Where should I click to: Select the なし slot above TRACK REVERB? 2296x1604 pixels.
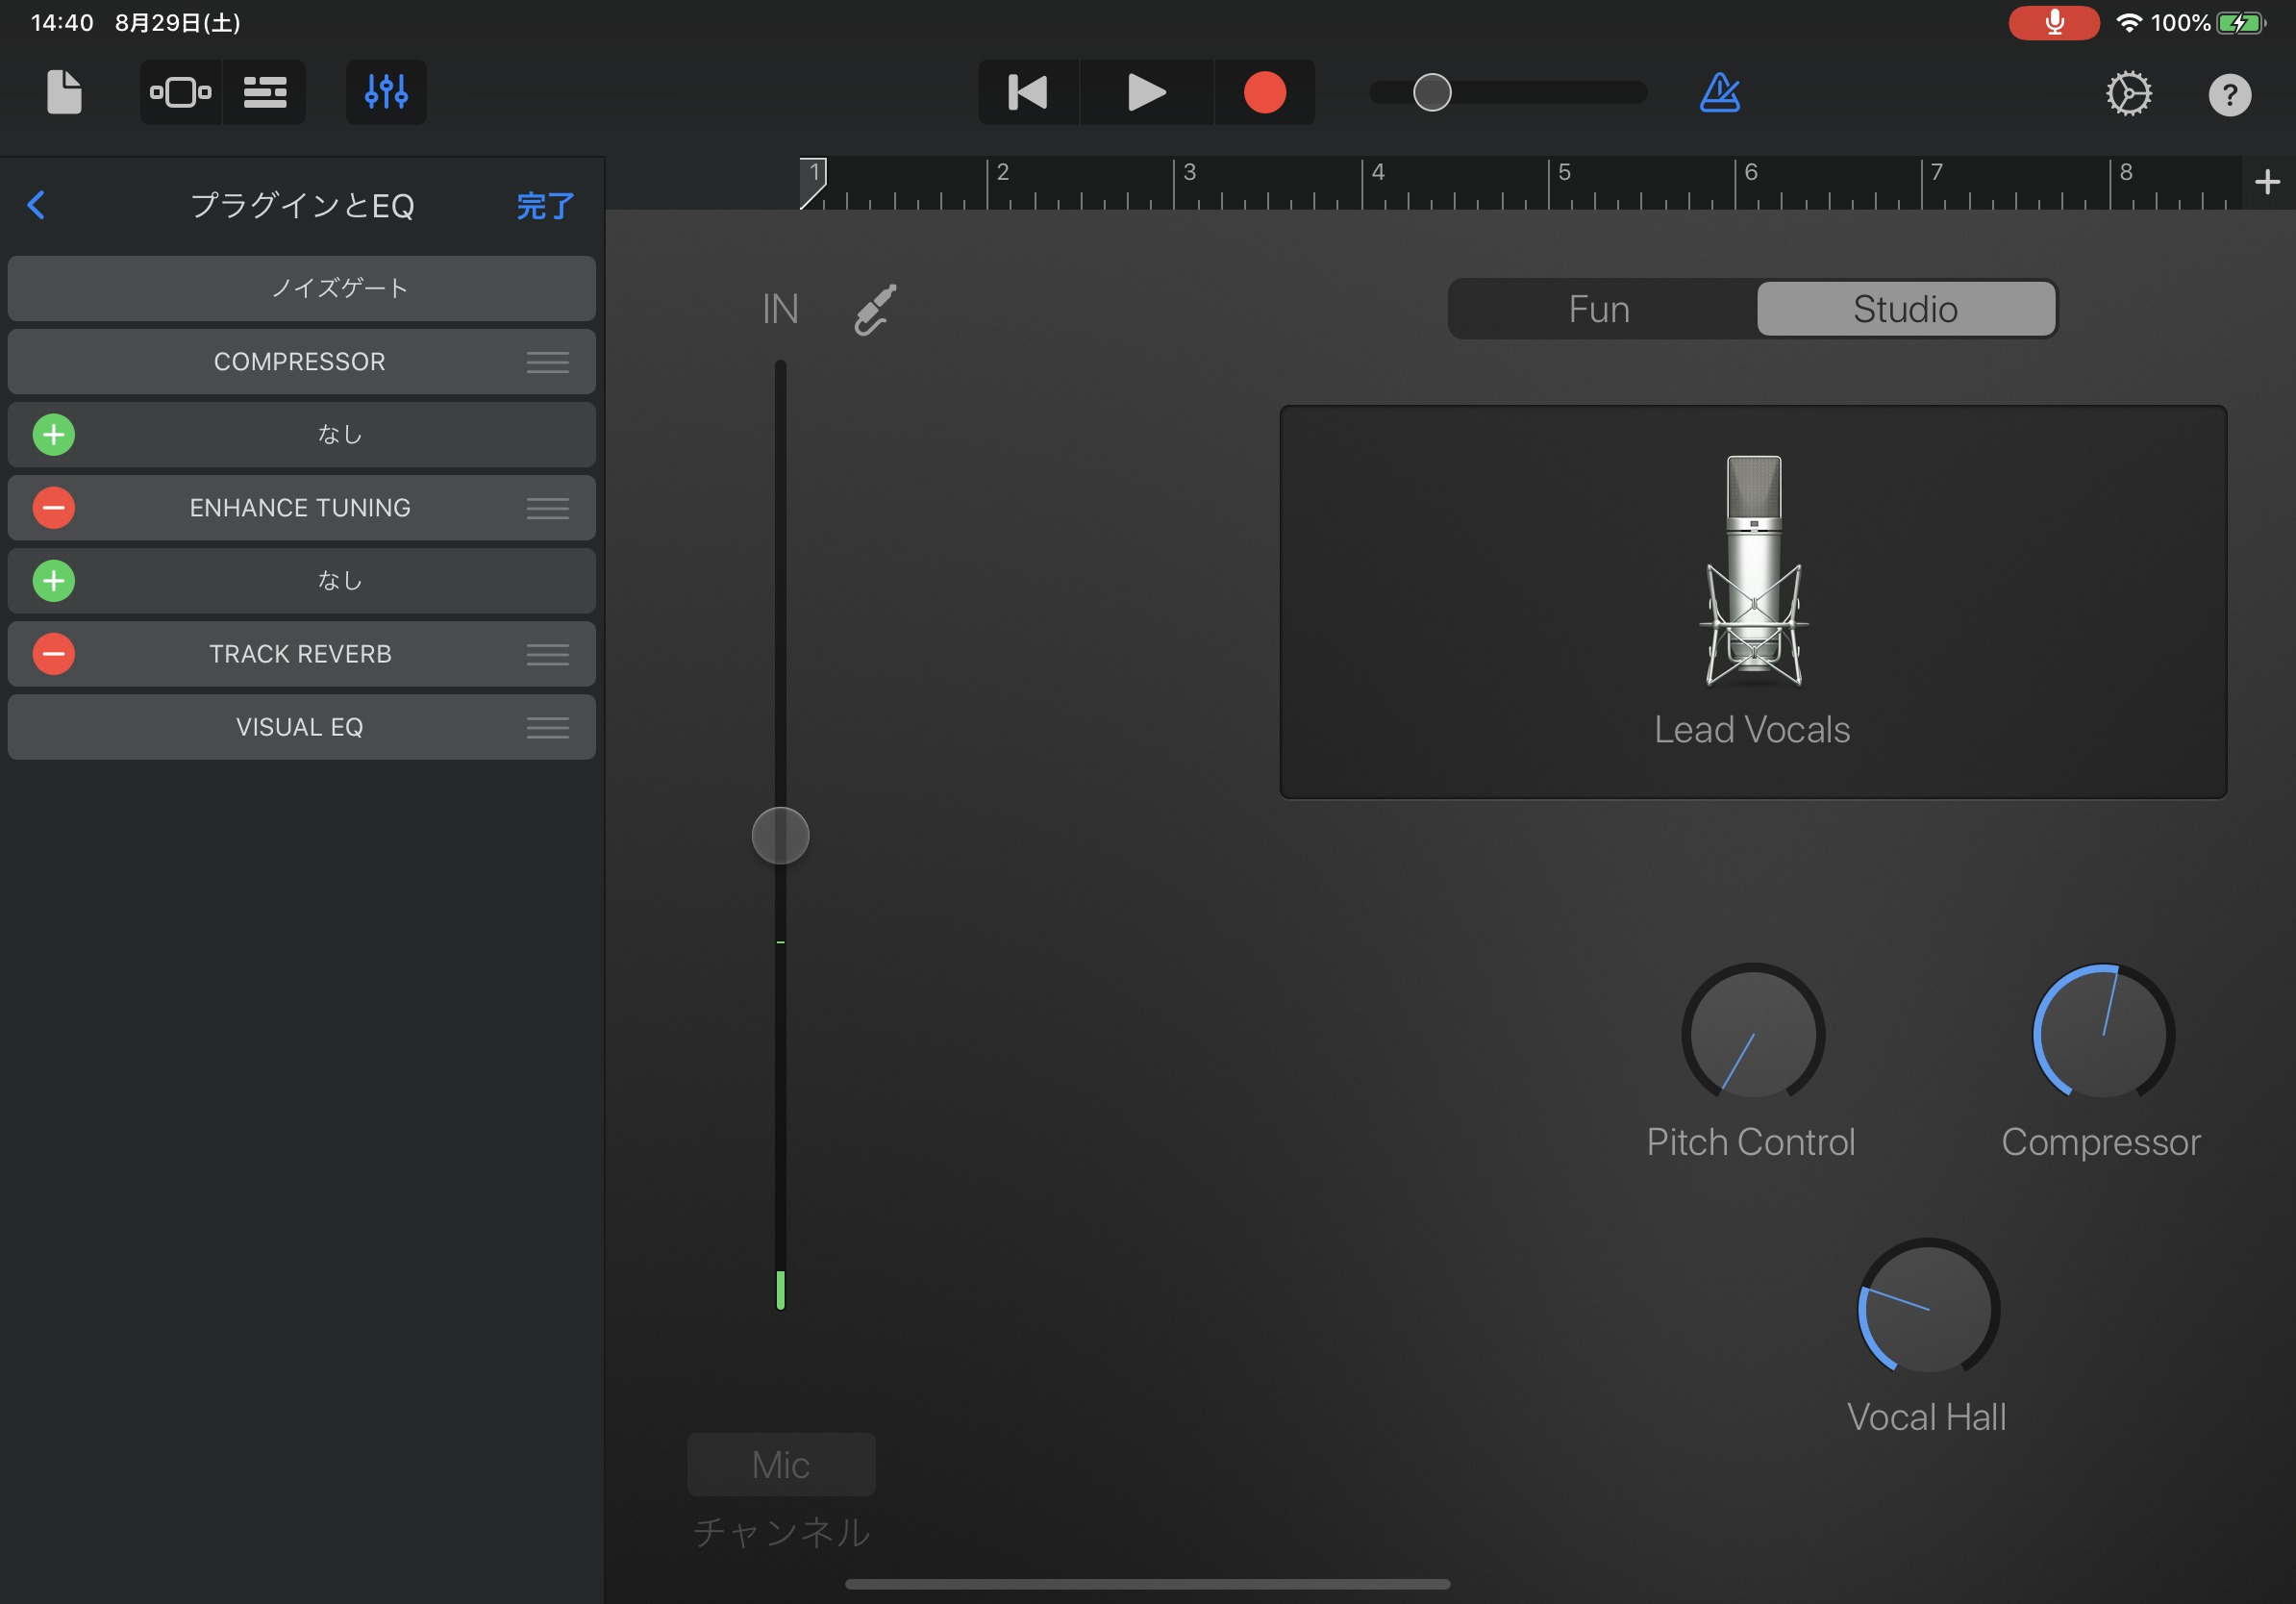click(x=301, y=580)
